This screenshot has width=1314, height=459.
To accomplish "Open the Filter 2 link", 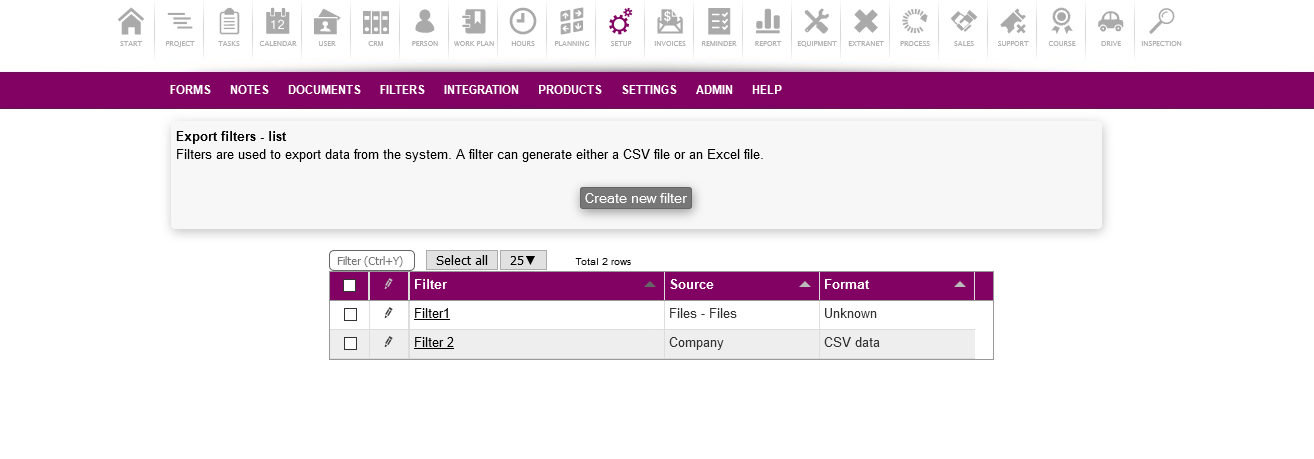I will click(434, 343).
